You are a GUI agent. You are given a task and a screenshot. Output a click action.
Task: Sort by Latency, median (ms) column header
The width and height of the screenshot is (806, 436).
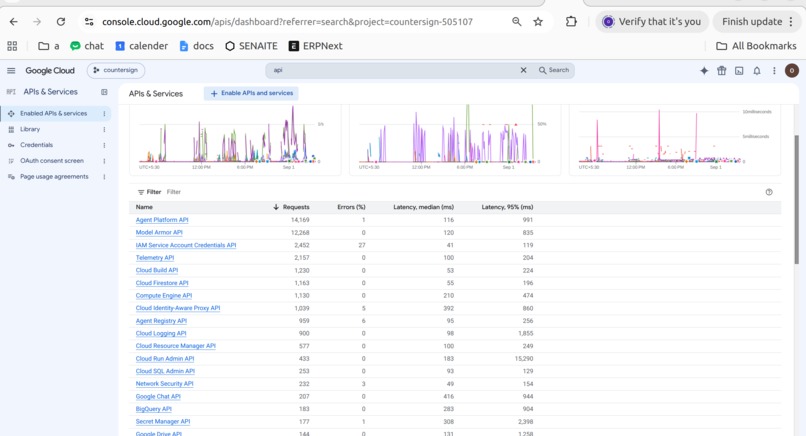pyautogui.click(x=424, y=207)
